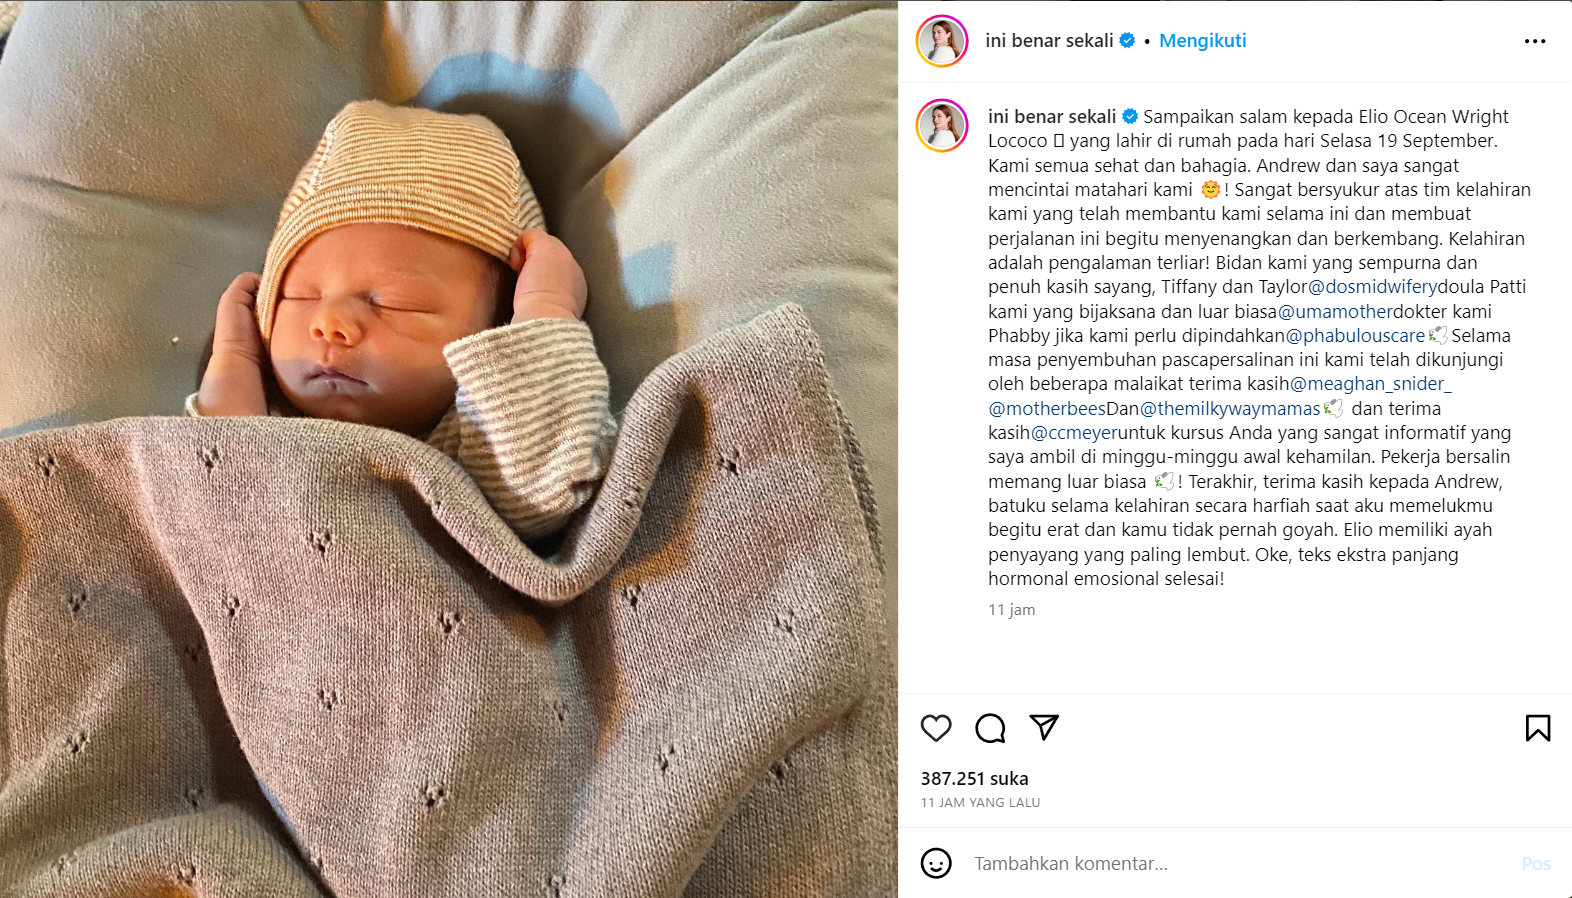View 387.251 suka likes list

coord(974,778)
